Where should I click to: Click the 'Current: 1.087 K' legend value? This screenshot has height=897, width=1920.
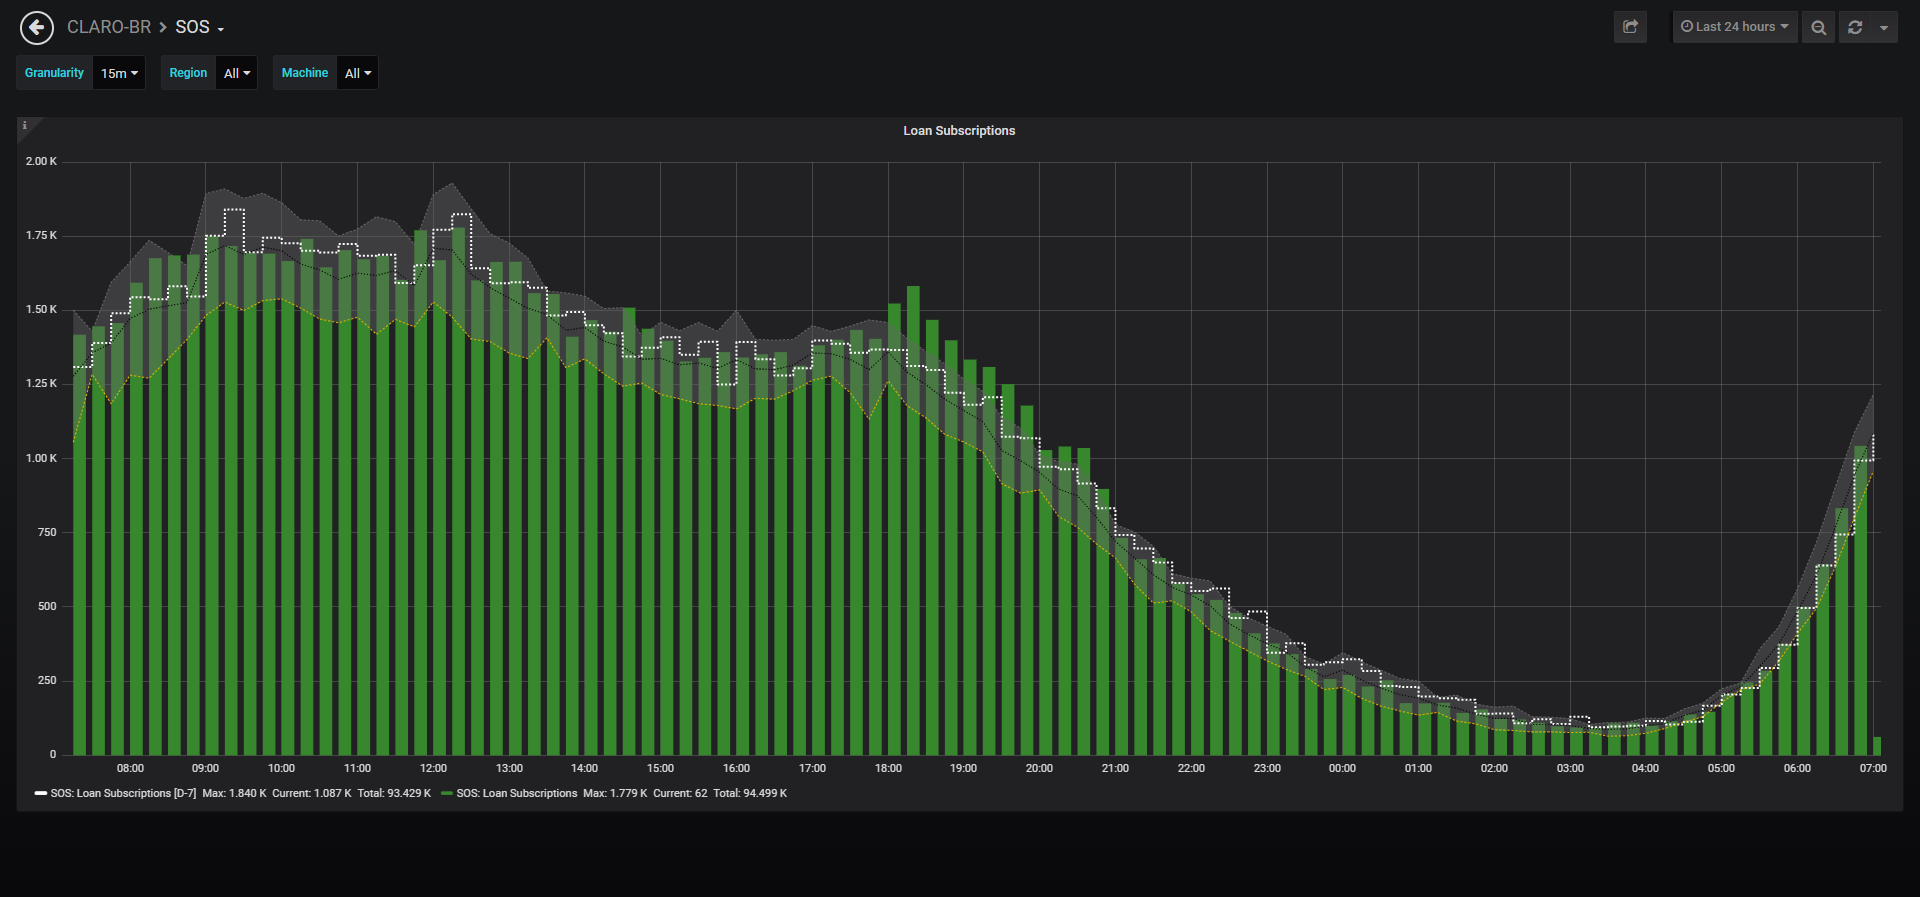[312, 793]
